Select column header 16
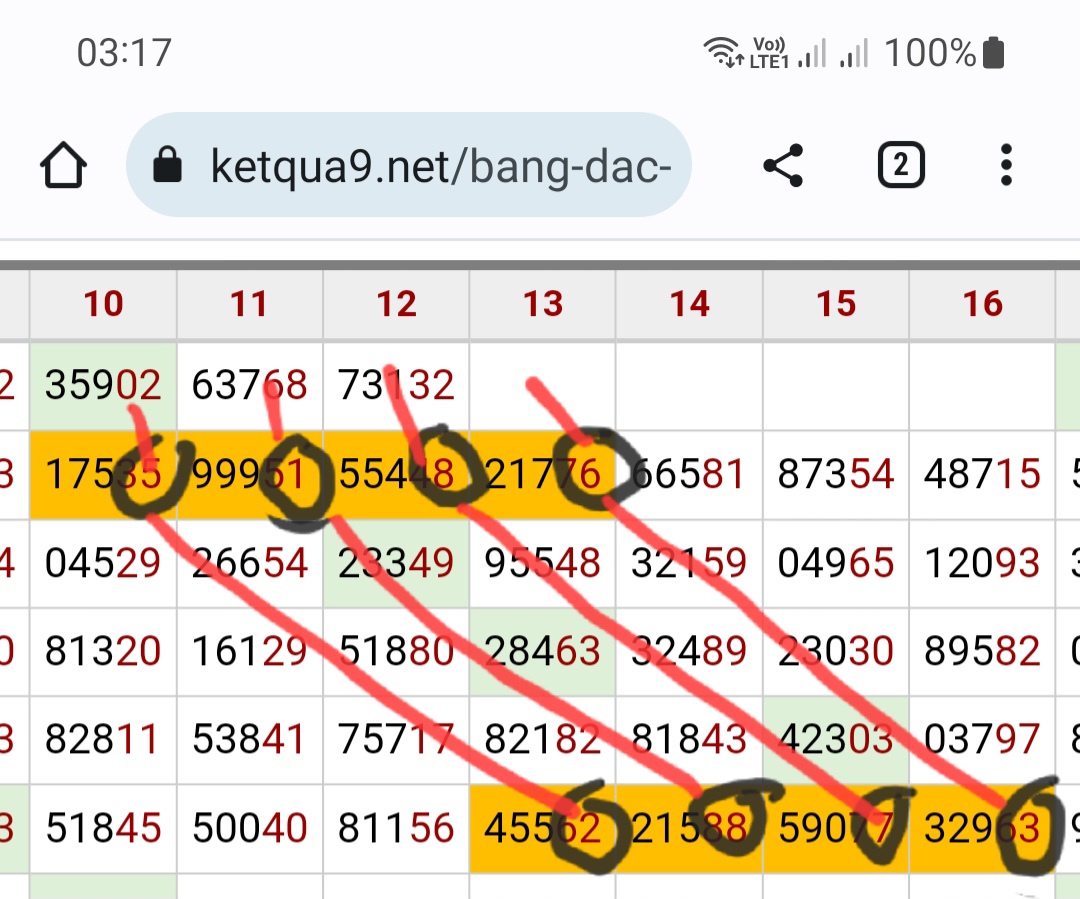This screenshot has height=899, width=1080. pos(982,304)
